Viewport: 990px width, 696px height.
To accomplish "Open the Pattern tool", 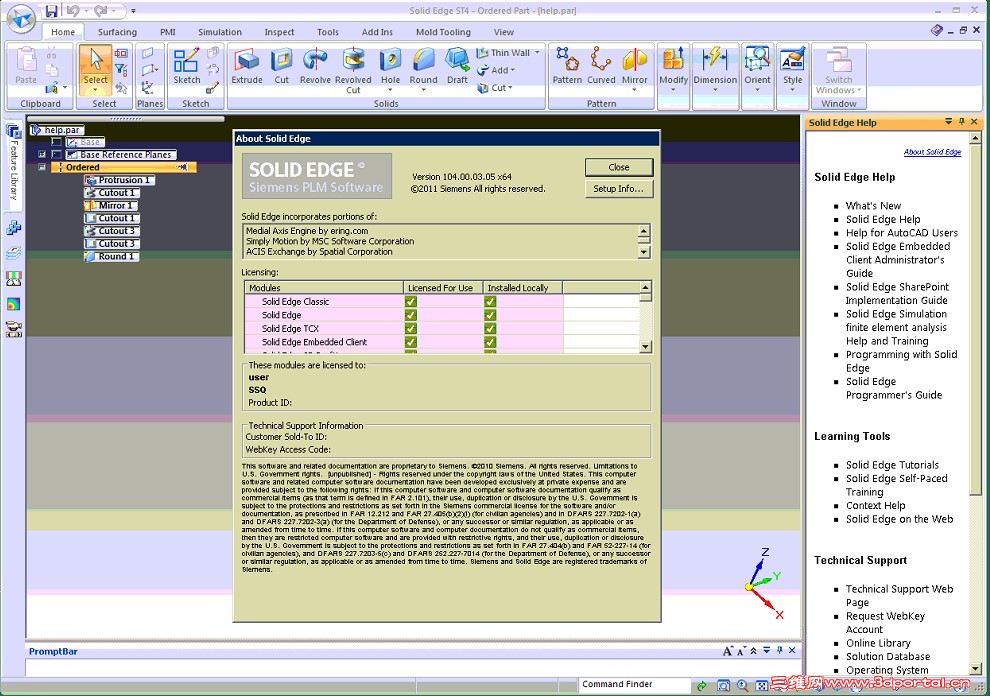I will (567, 66).
